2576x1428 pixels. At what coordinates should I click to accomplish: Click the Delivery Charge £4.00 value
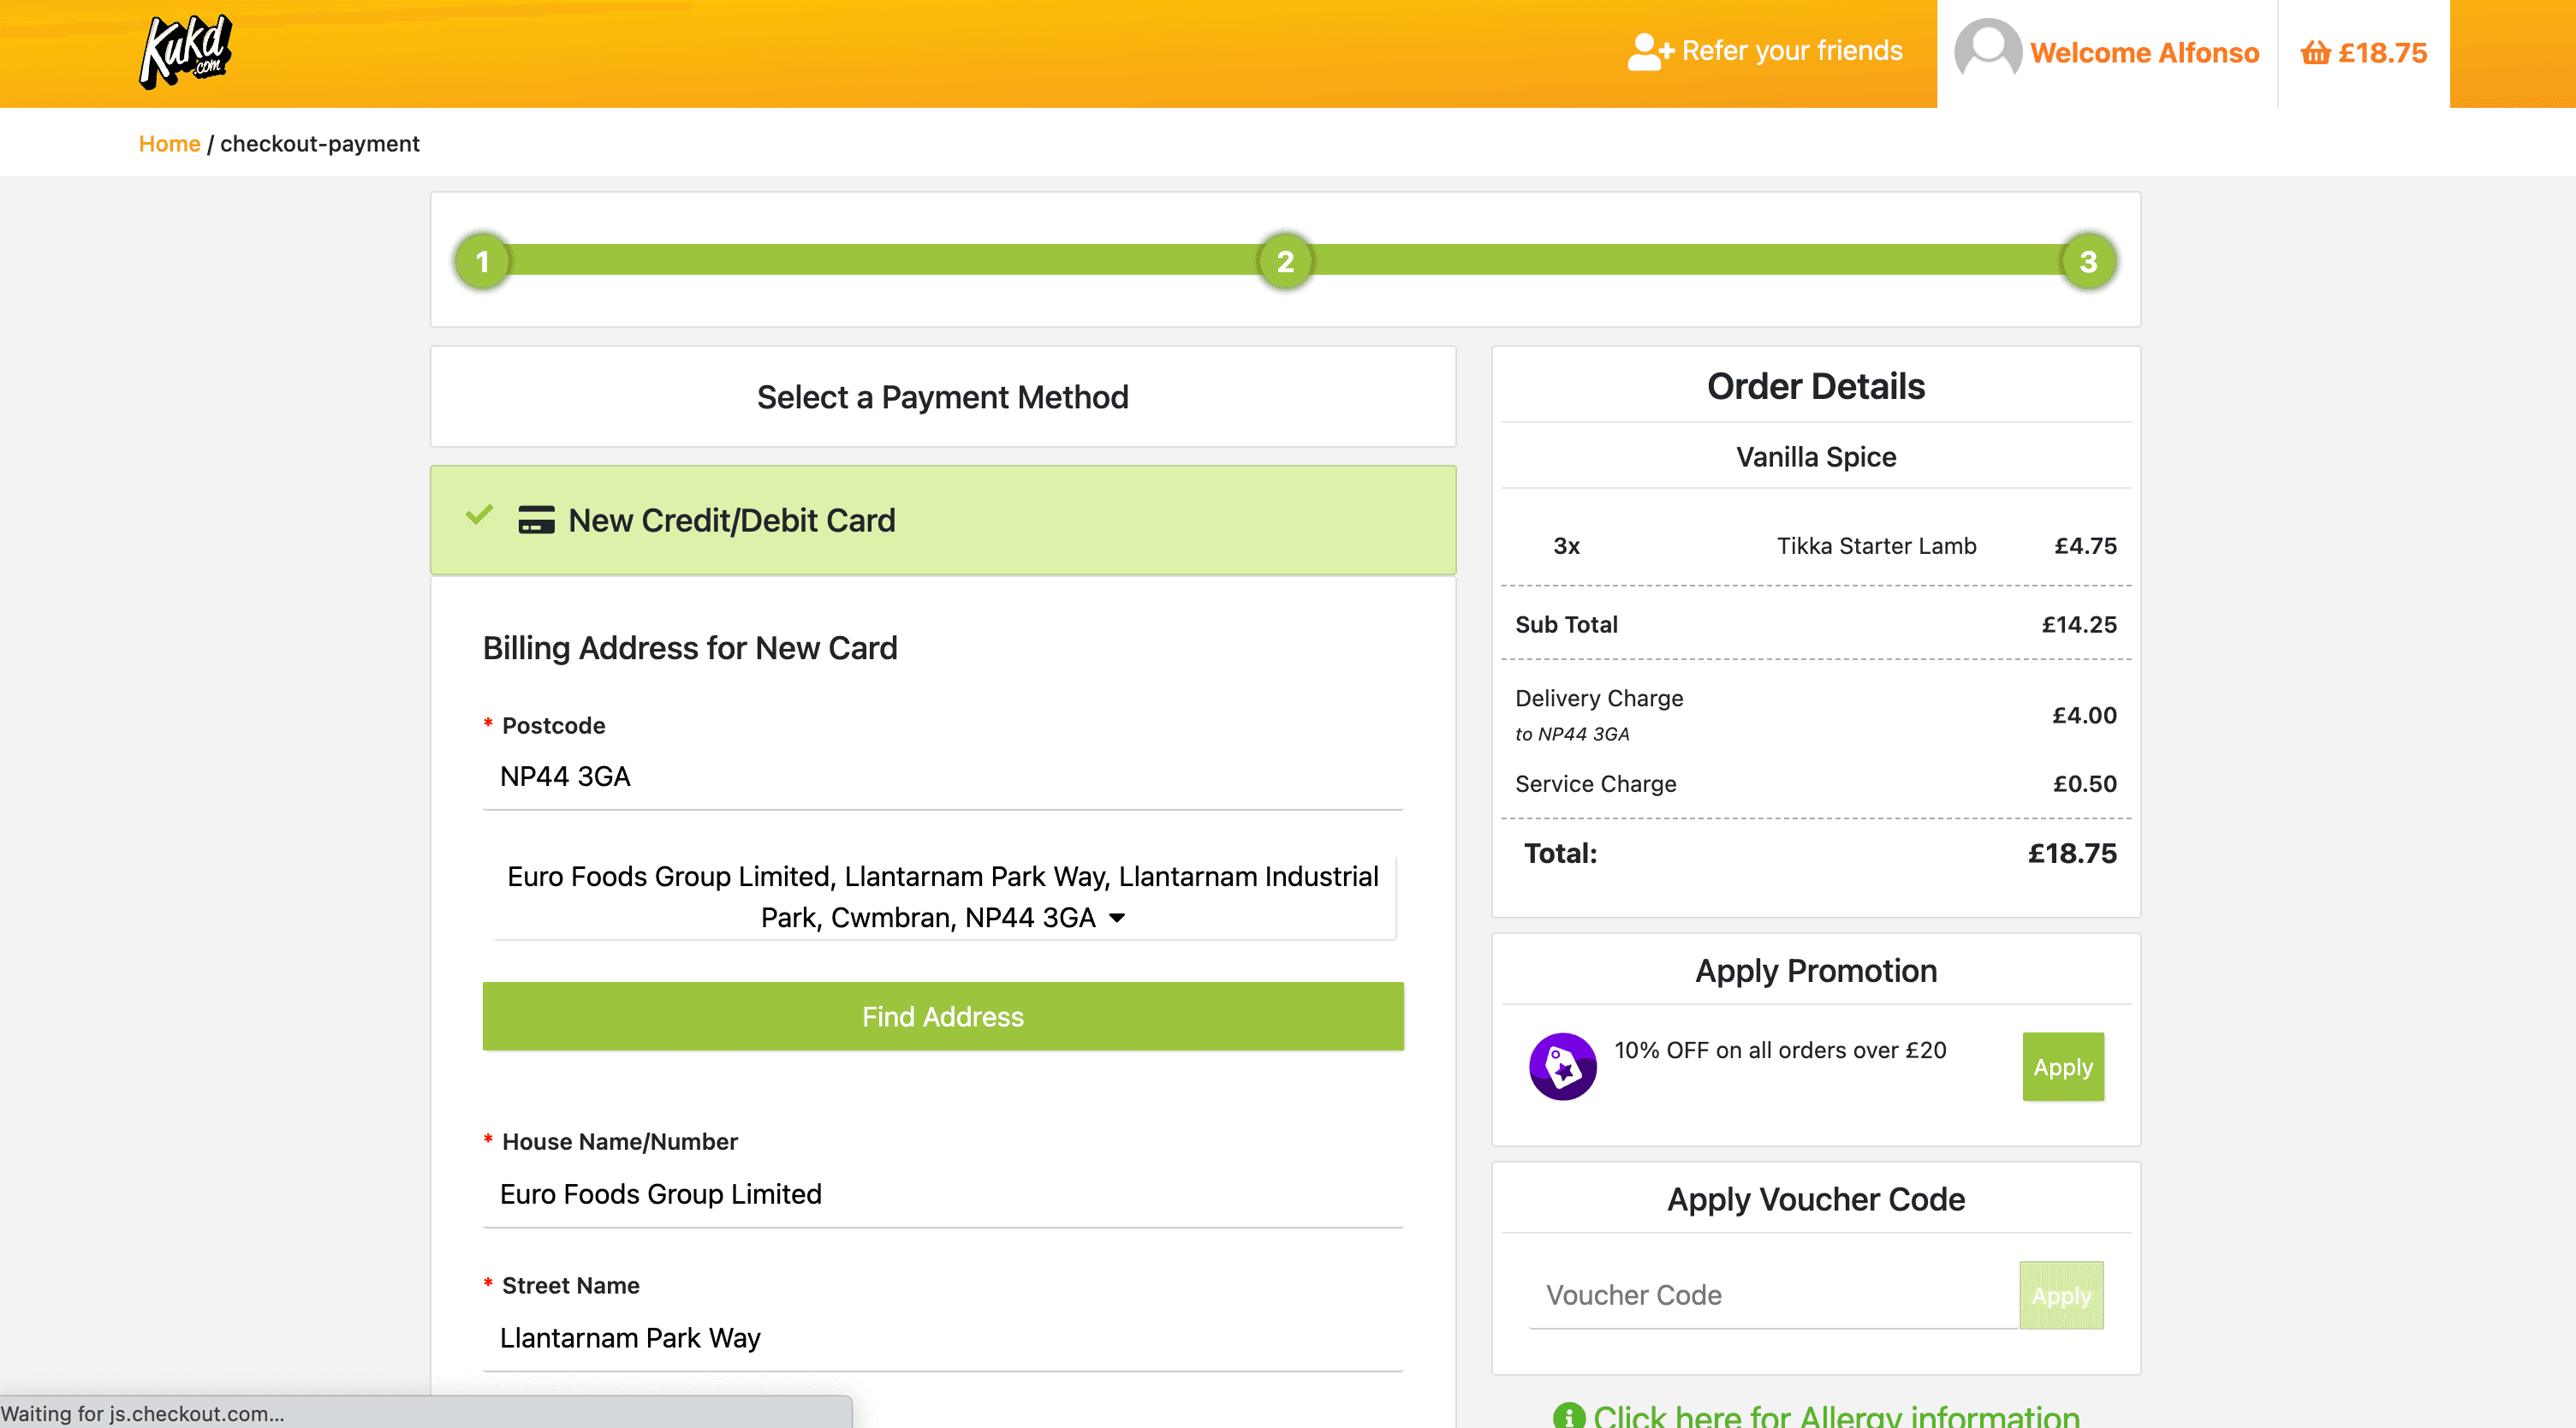coord(2084,715)
